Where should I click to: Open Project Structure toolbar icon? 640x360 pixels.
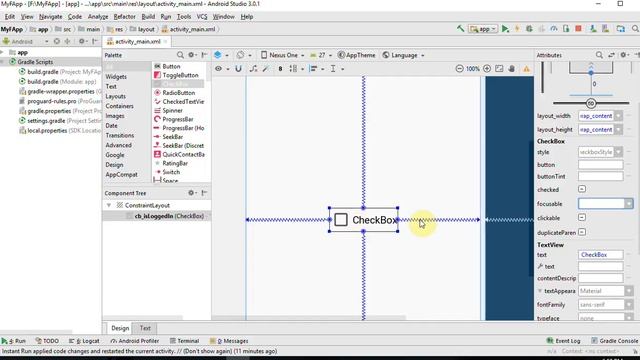(621, 29)
